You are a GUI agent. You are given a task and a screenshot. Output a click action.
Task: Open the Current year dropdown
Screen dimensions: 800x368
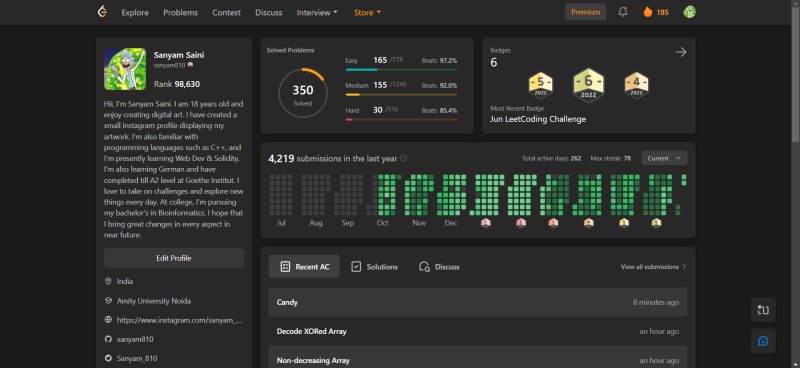[664, 158]
